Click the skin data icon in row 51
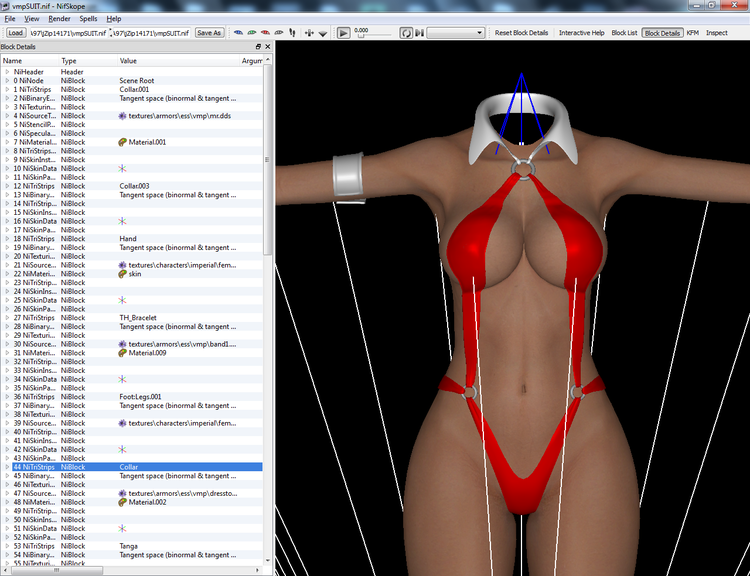Image resolution: width=750 pixels, height=576 pixels. pyautogui.click(x=122, y=528)
